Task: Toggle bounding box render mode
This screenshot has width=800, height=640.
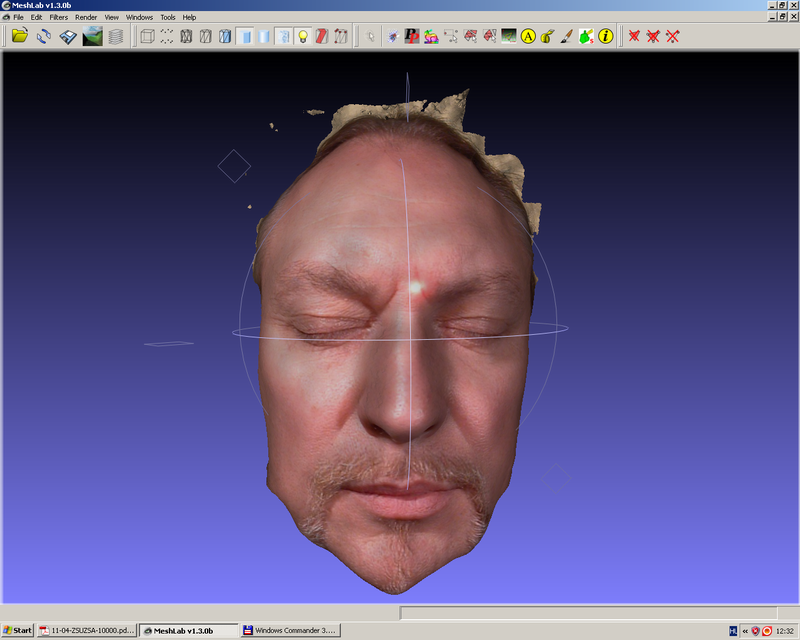Action: click(x=147, y=37)
